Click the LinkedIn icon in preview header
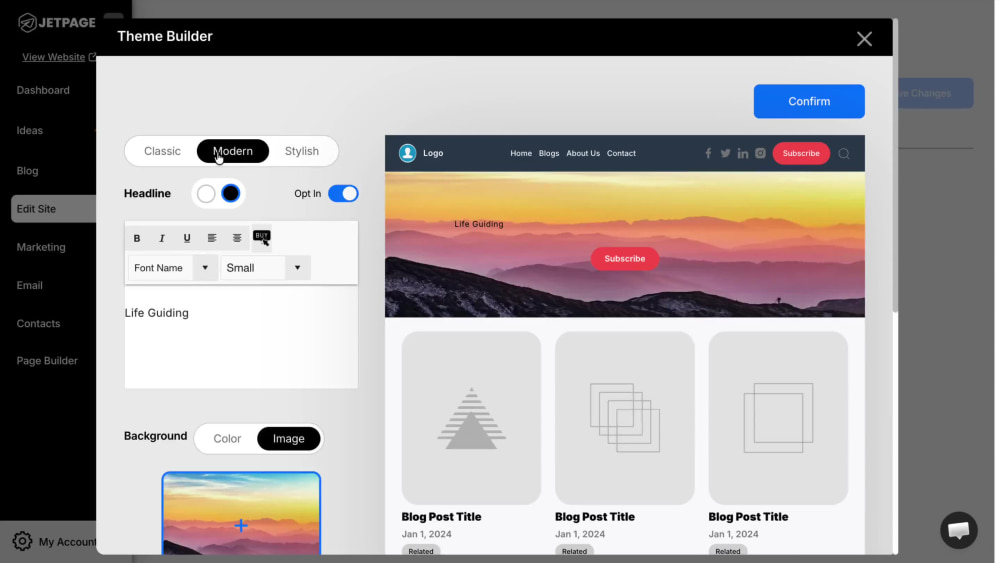 point(742,153)
